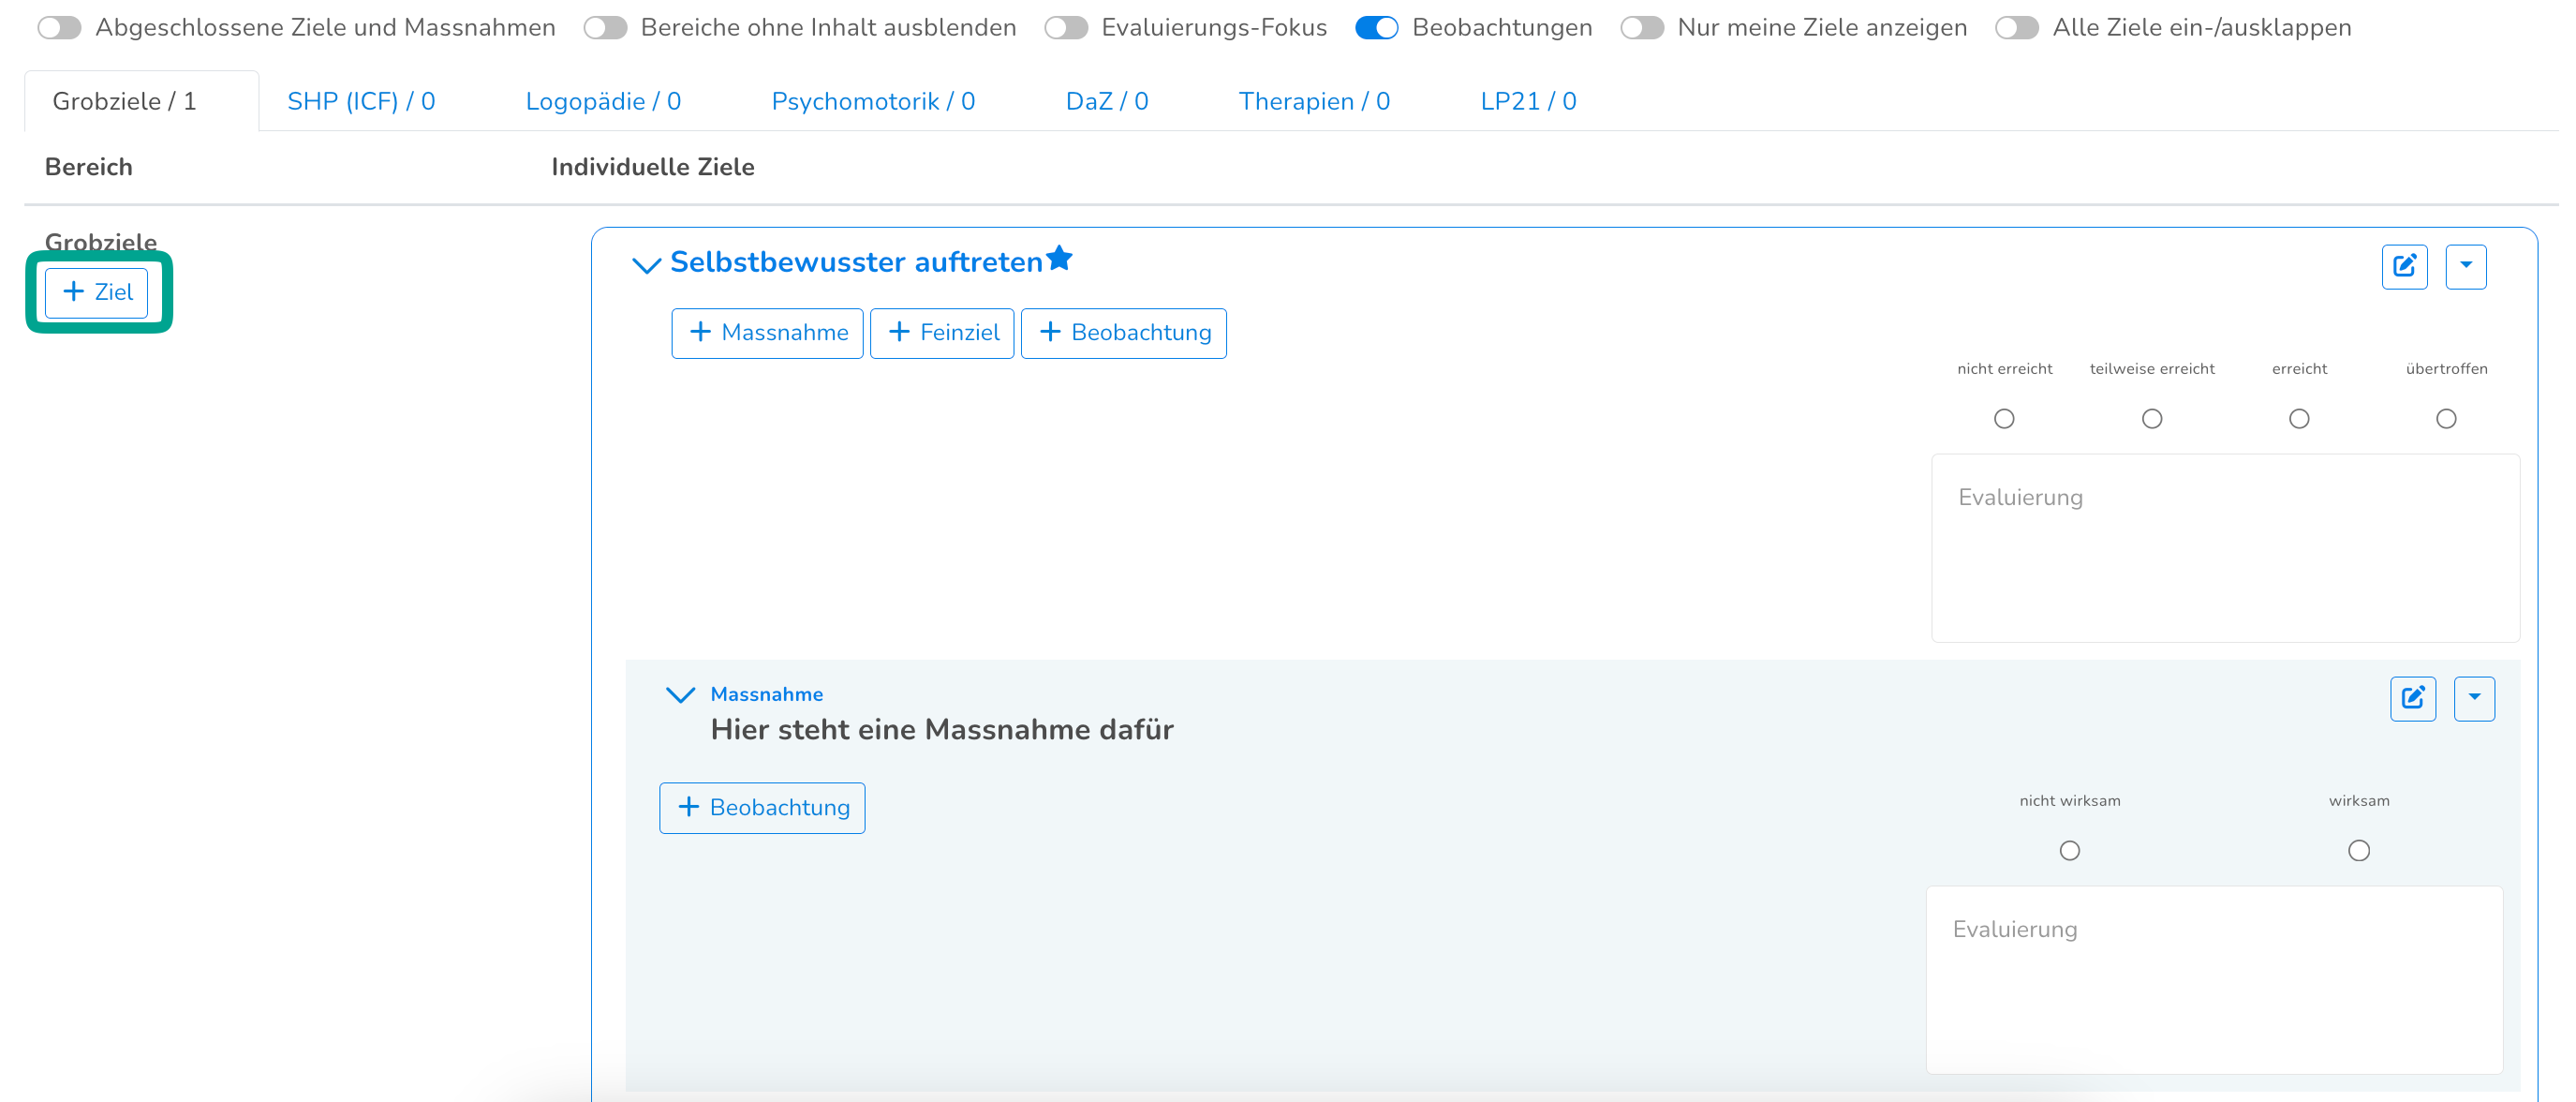
Task: Click the + Ziel button
Action: pyautogui.click(x=97, y=292)
